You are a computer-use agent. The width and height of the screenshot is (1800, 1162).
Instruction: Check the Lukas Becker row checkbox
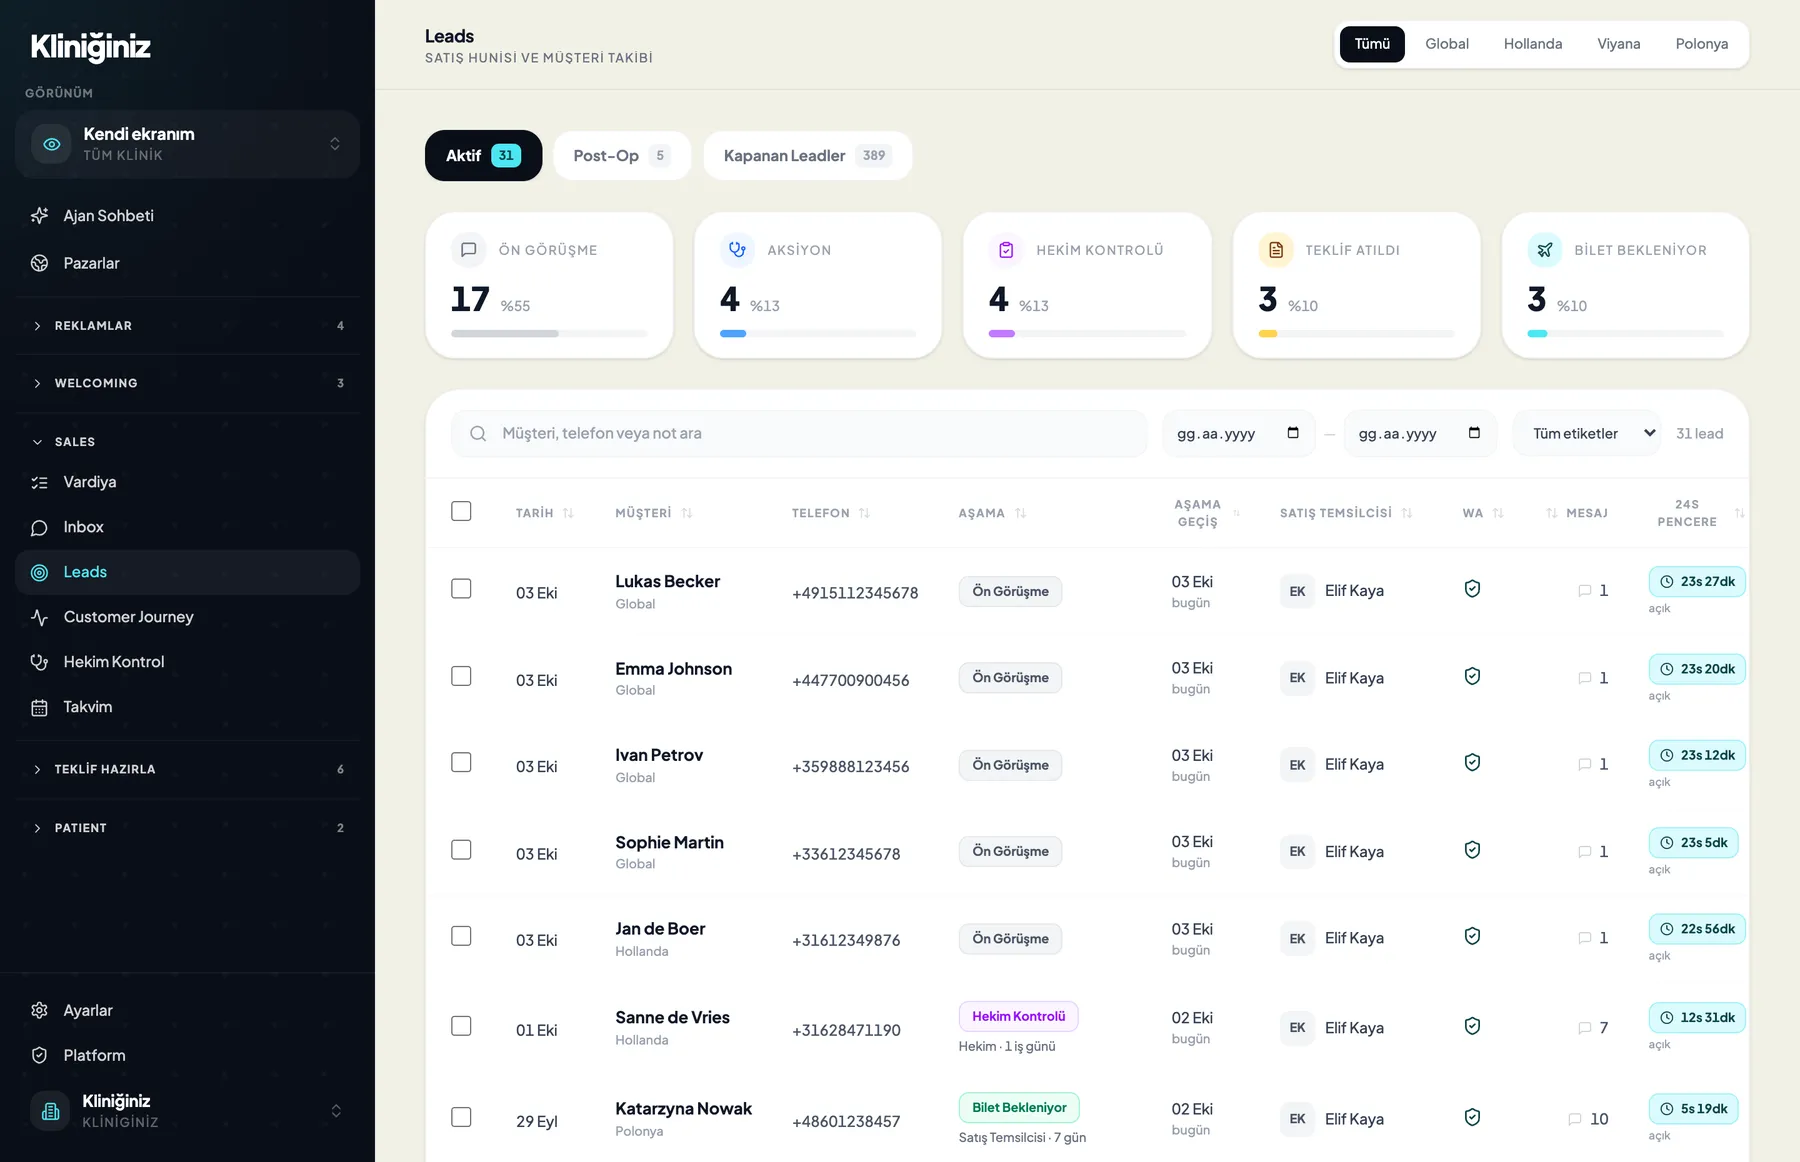point(461,589)
